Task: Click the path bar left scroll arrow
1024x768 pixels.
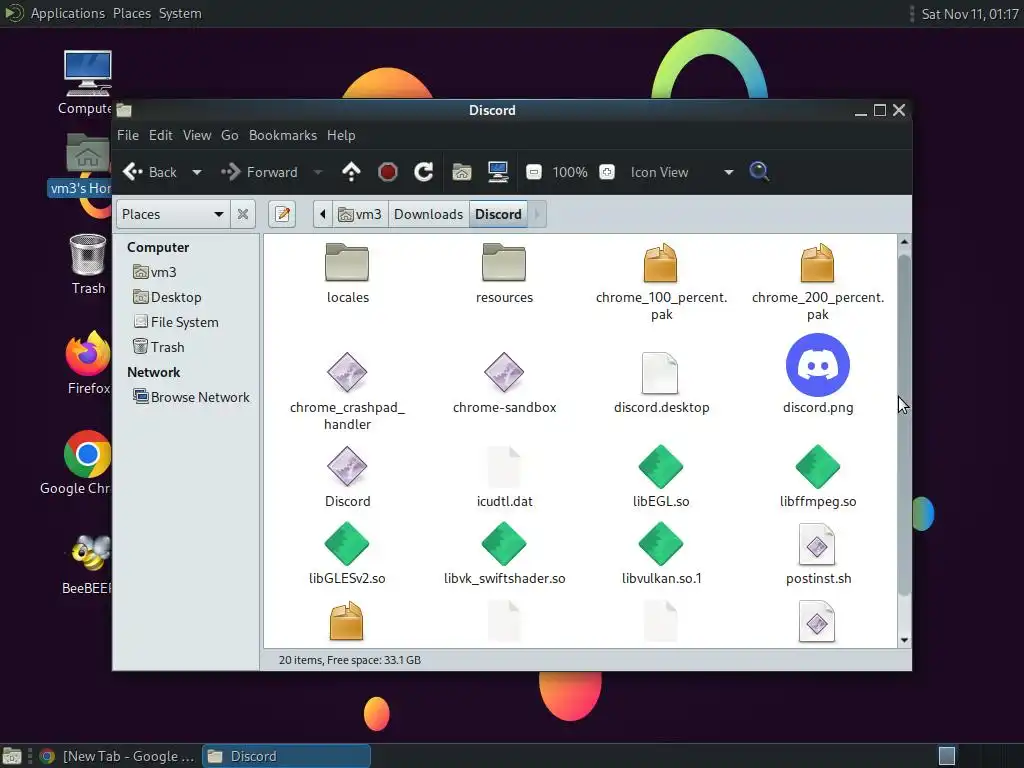Action: 323,214
